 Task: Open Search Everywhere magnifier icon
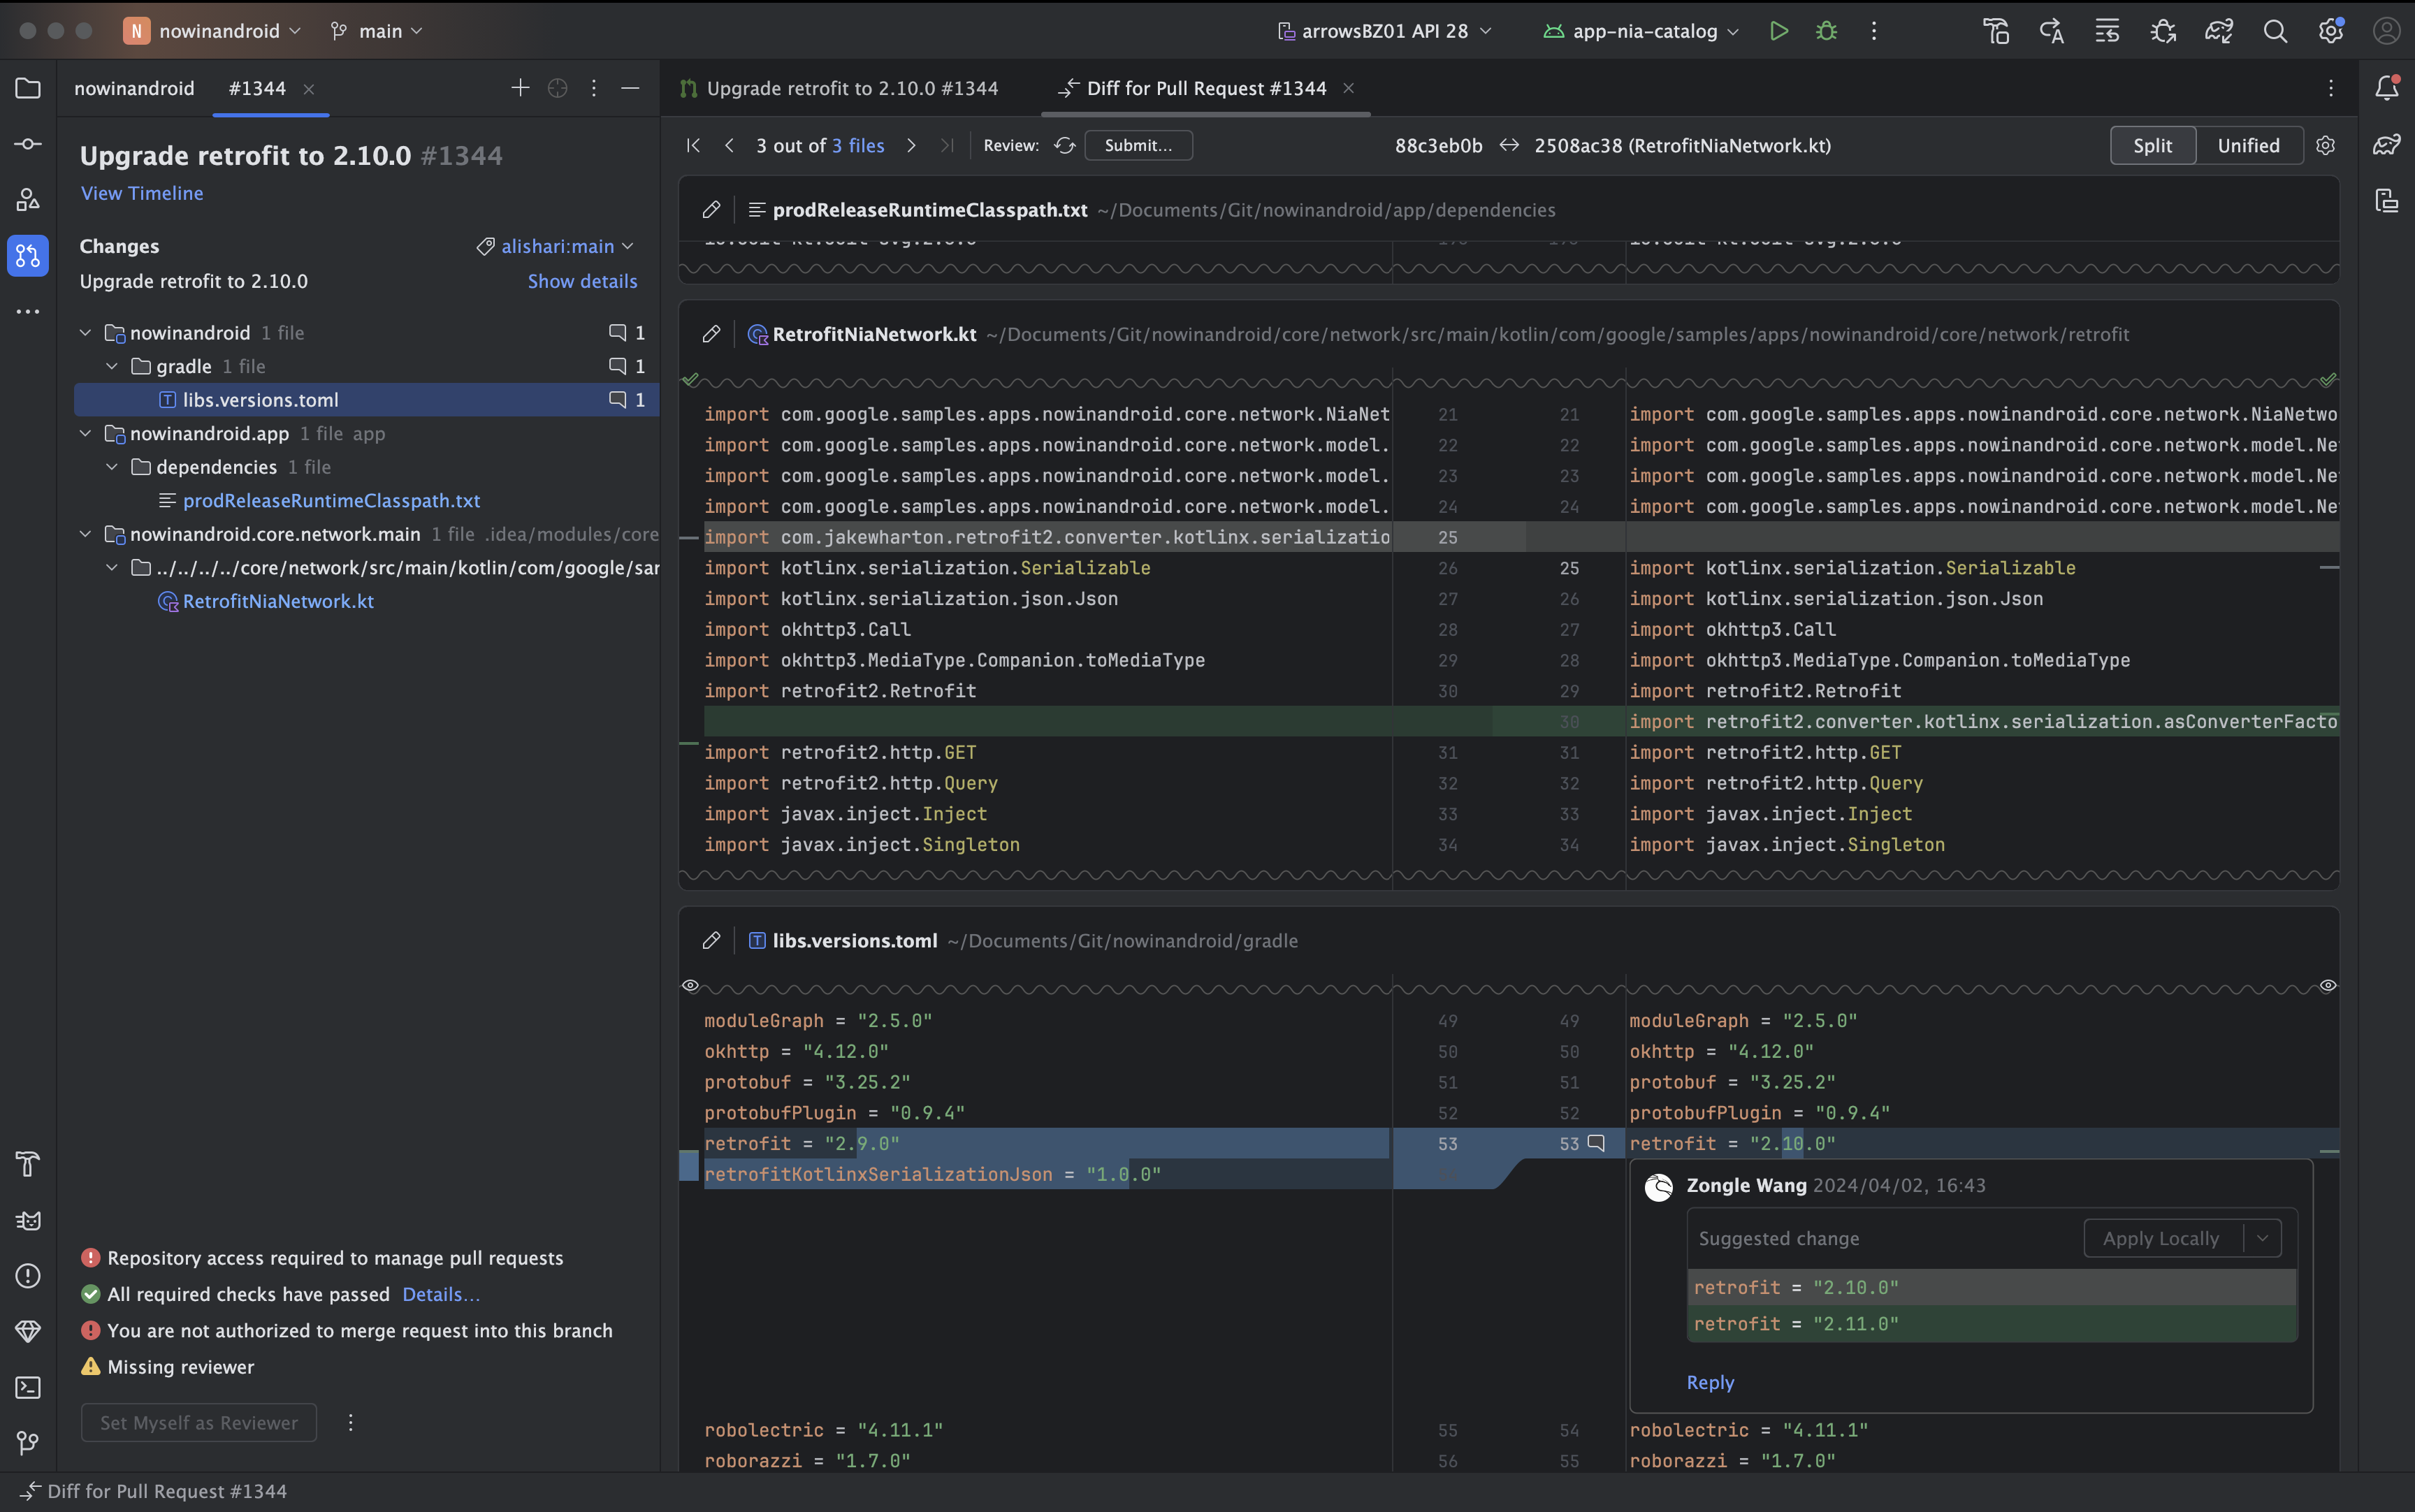coord(2275,31)
